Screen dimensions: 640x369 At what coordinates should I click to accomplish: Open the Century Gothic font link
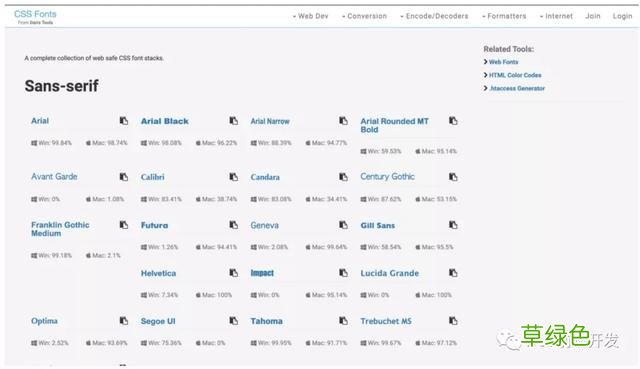387,177
